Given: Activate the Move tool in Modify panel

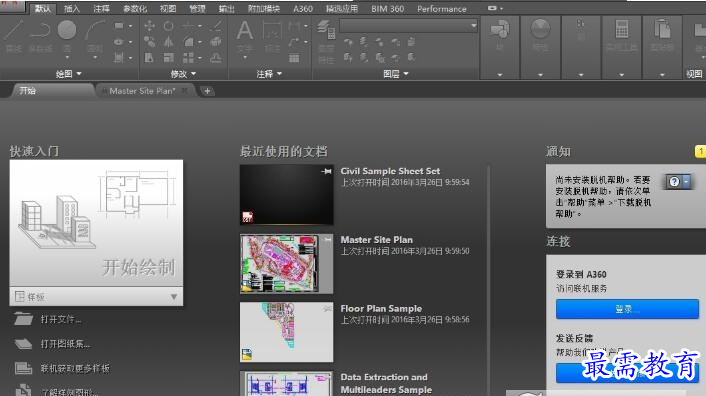Looking at the screenshot, I should (x=149, y=26).
